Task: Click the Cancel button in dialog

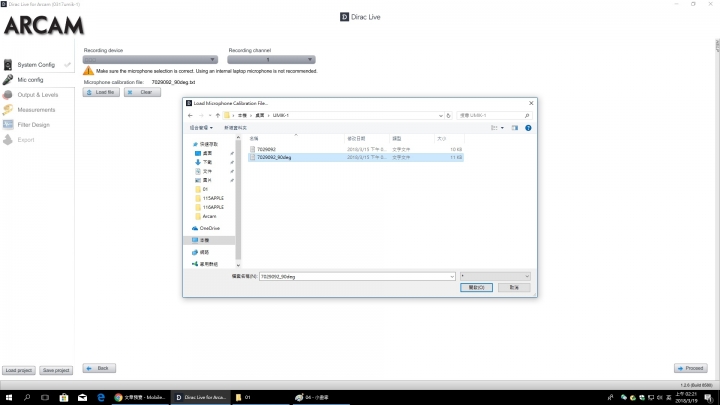Action: (x=514, y=287)
